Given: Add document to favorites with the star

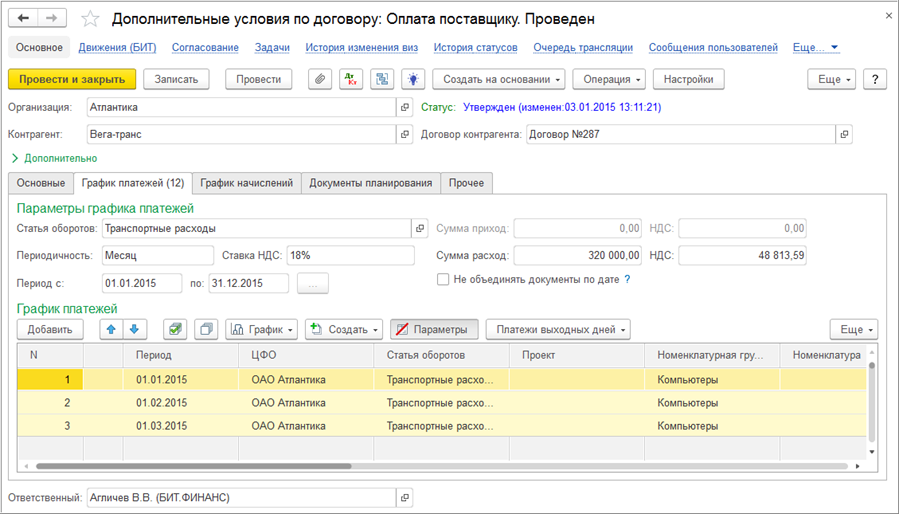Looking at the screenshot, I should click(x=90, y=19).
